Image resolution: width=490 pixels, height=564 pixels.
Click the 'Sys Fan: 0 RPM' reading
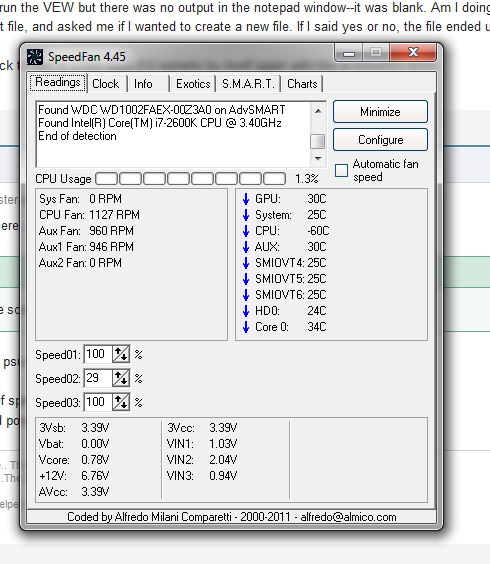click(x=80, y=199)
